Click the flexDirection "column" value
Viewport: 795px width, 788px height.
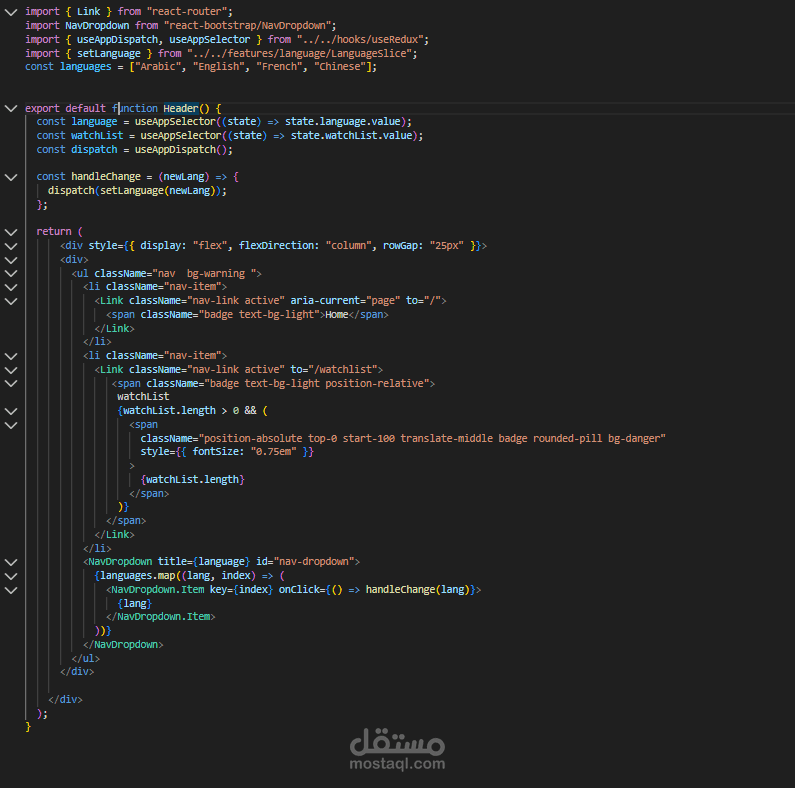pos(348,245)
